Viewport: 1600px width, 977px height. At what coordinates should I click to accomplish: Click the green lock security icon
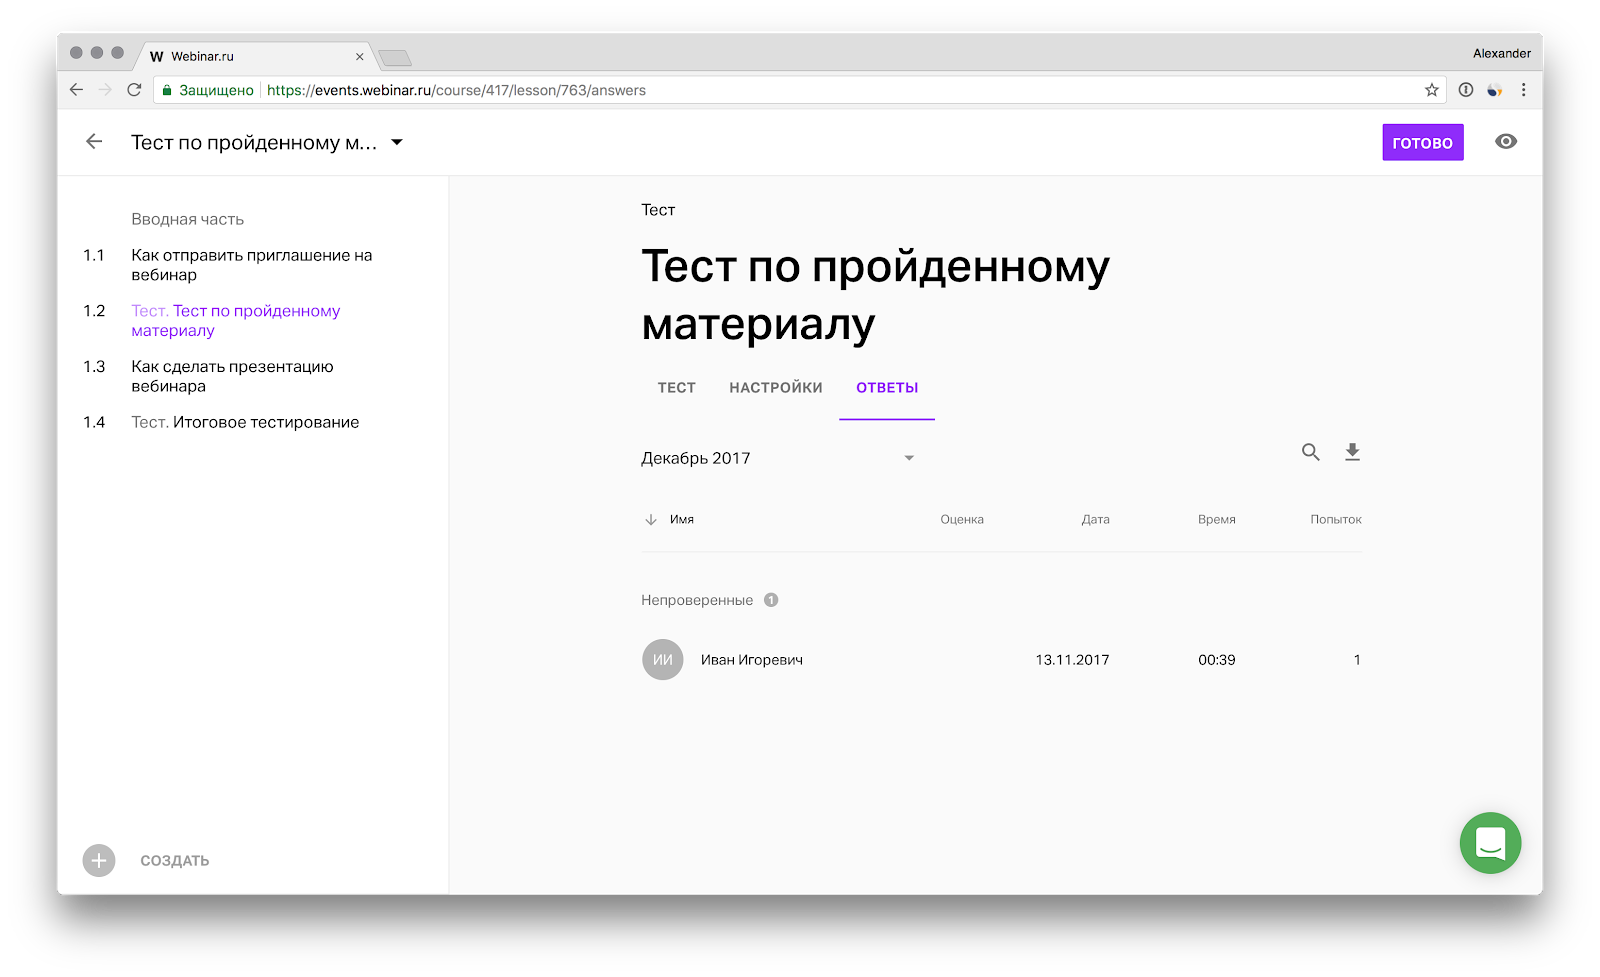click(x=167, y=90)
